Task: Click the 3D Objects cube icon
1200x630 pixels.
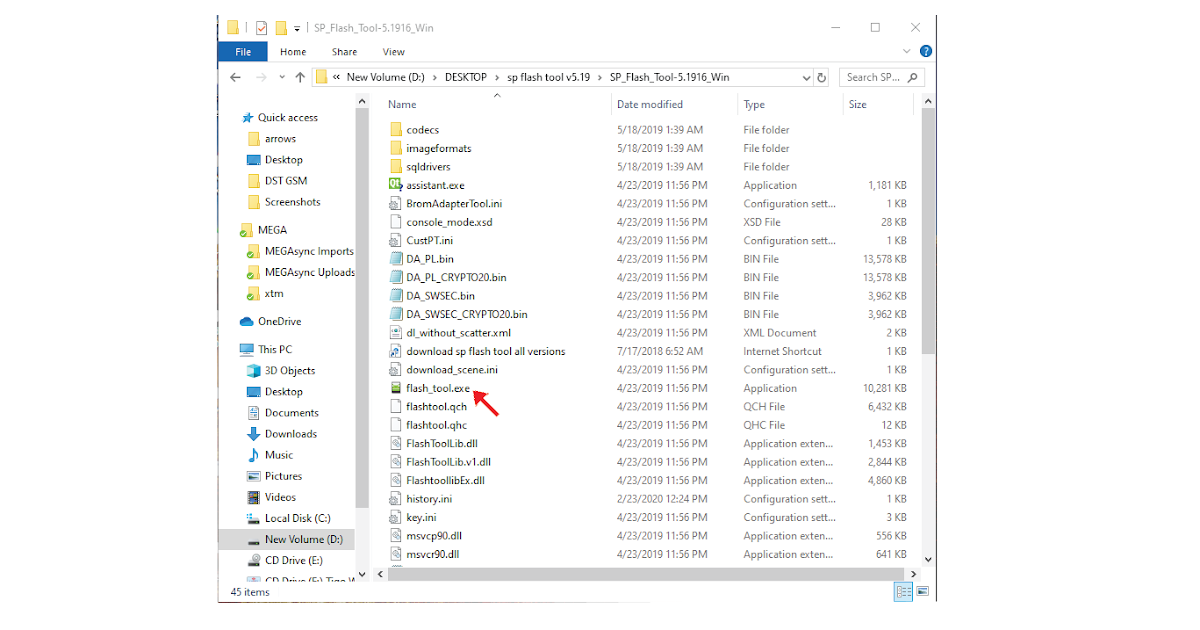Action: (x=254, y=371)
